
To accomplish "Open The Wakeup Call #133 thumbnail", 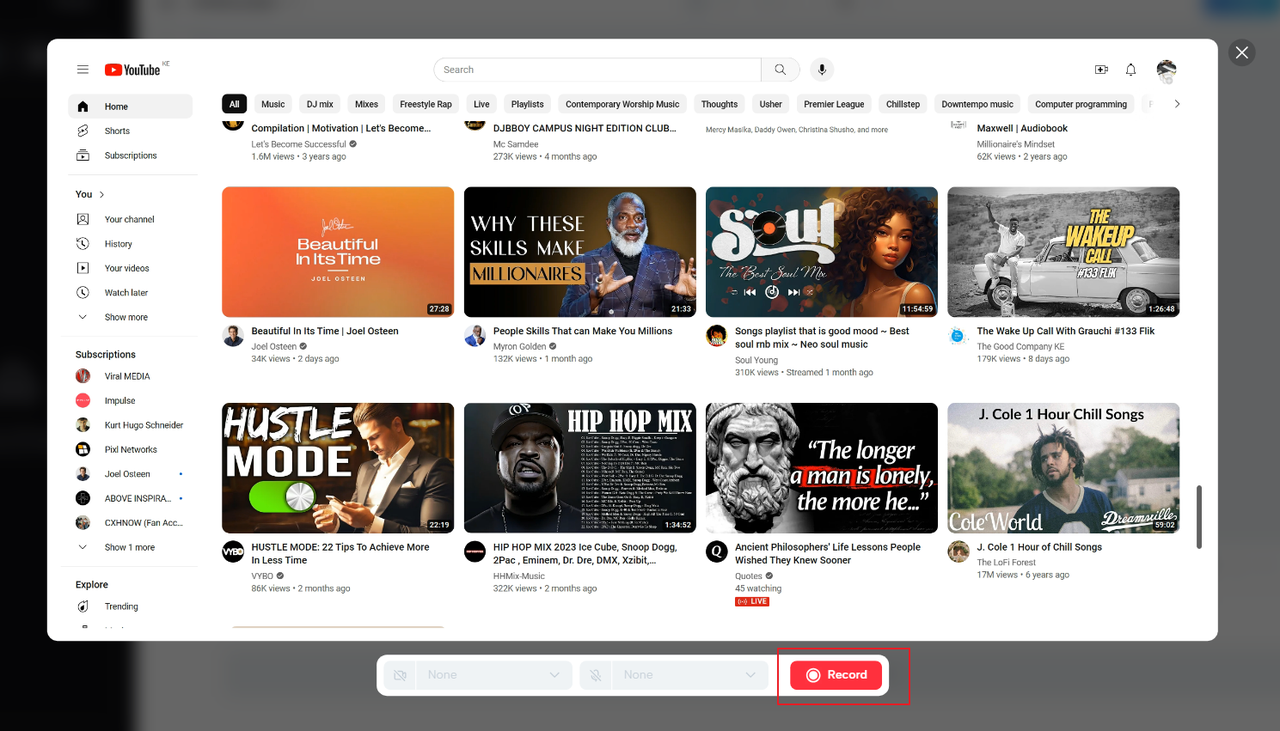I will click(1064, 252).
